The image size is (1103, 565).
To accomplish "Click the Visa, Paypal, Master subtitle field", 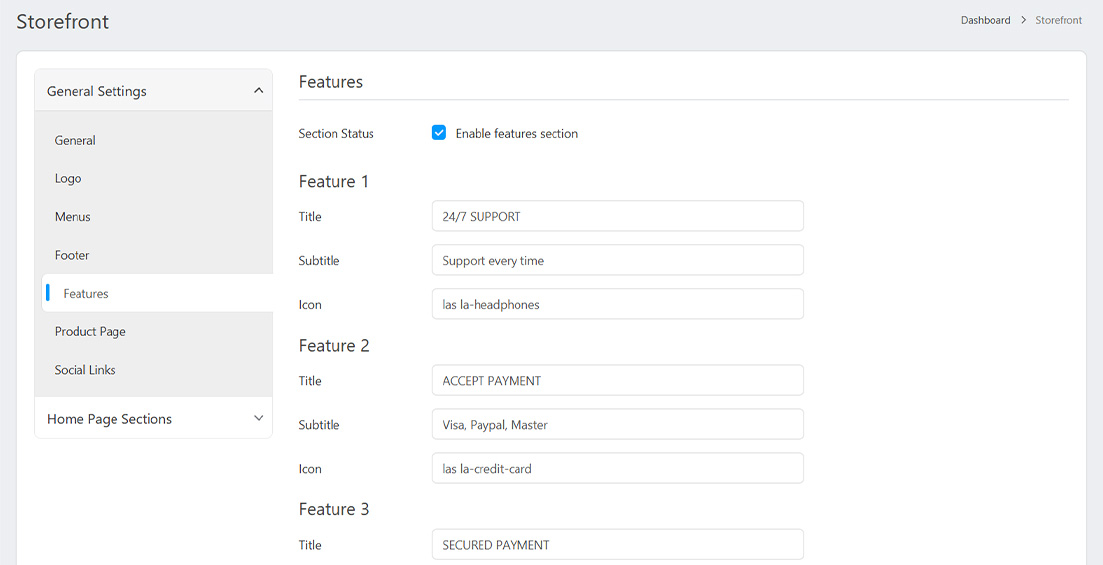I will (x=617, y=424).
